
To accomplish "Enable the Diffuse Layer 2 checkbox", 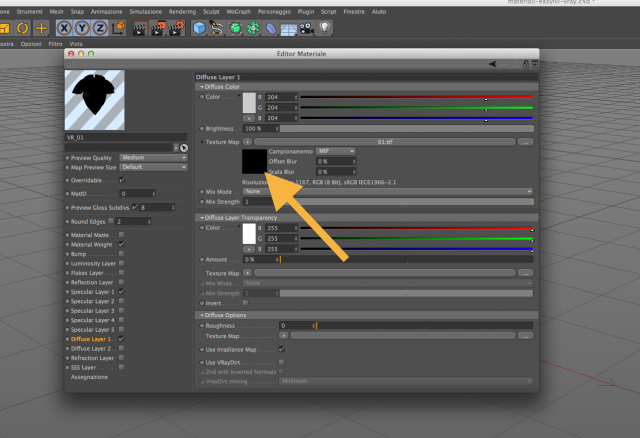I will click(121, 348).
